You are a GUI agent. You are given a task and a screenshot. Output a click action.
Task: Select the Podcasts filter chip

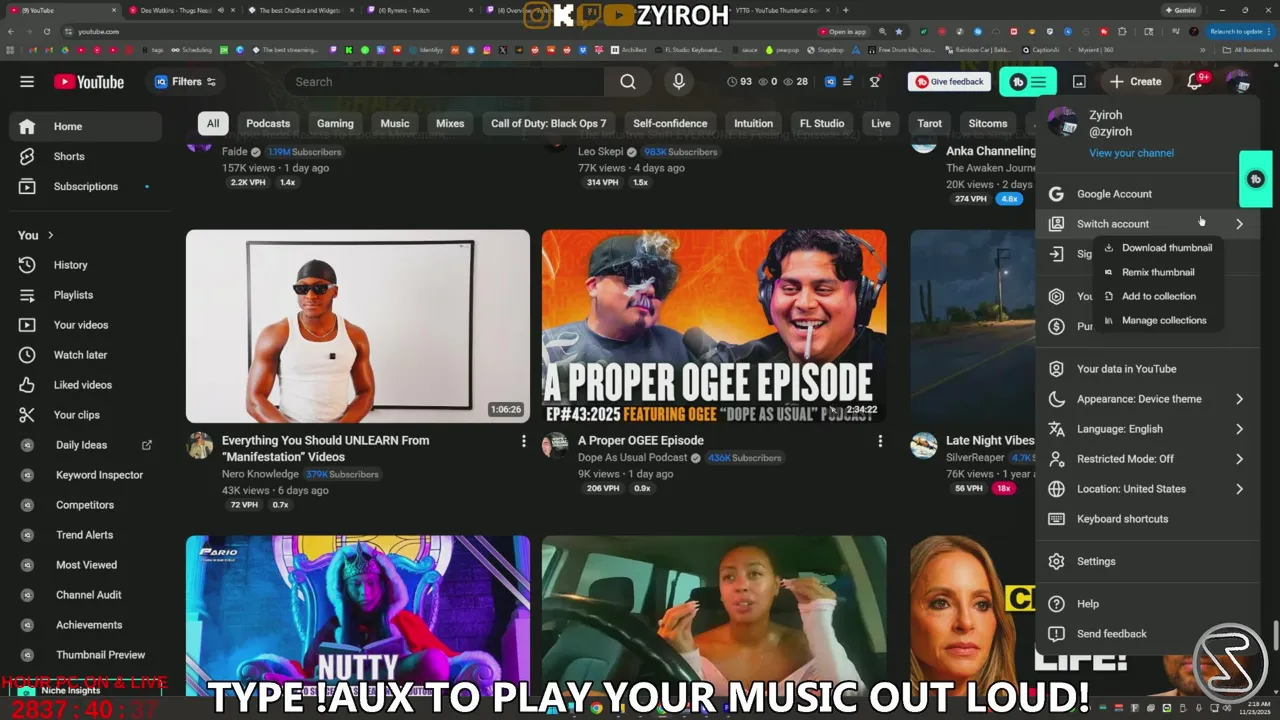coord(268,124)
